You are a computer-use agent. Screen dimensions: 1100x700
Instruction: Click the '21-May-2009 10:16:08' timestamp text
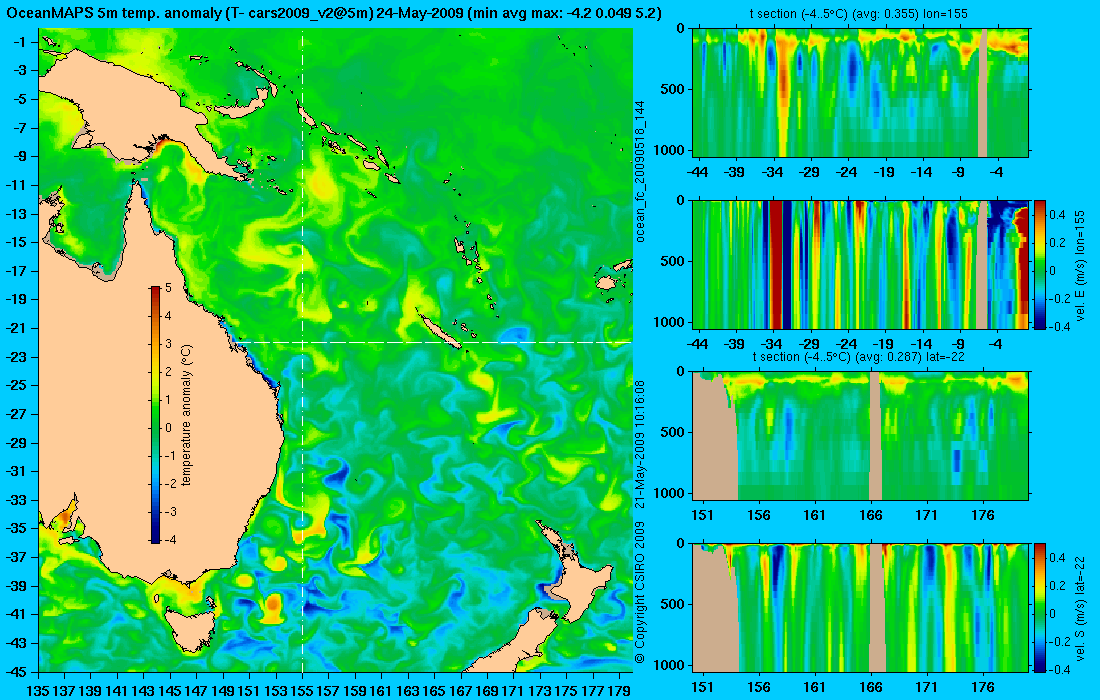click(x=640, y=445)
